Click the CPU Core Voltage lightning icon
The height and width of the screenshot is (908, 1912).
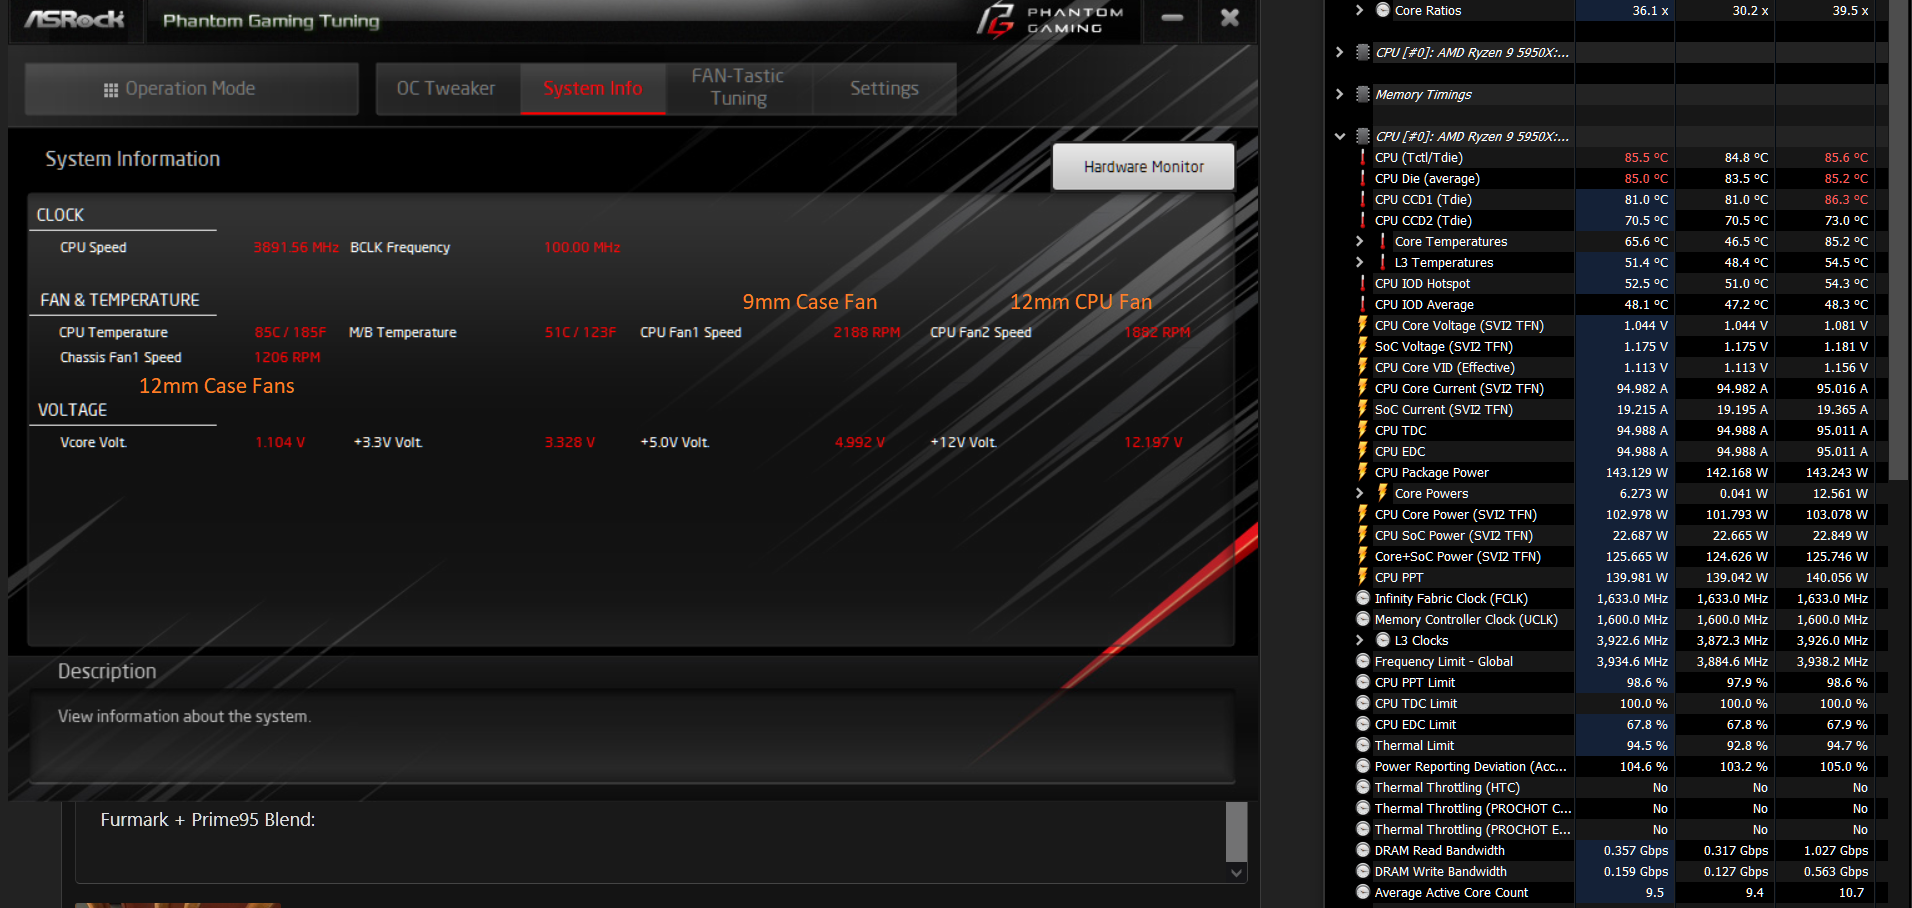(1362, 325)
